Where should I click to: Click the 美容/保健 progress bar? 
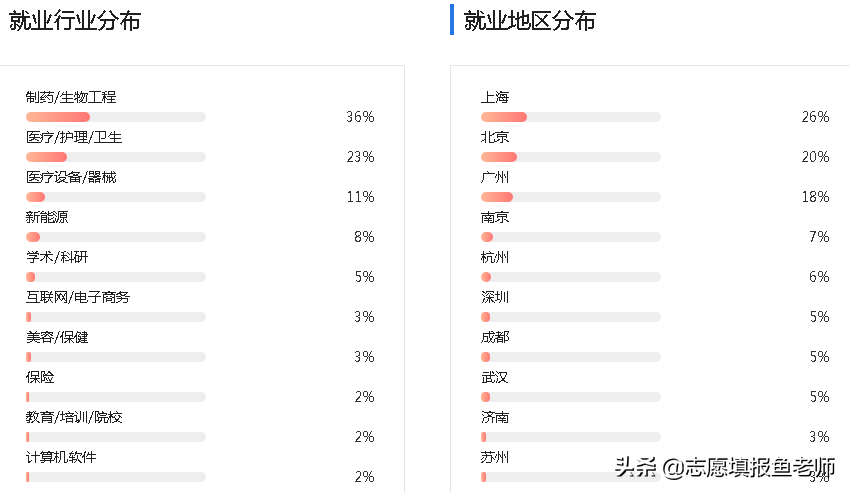tap(116, 357)
